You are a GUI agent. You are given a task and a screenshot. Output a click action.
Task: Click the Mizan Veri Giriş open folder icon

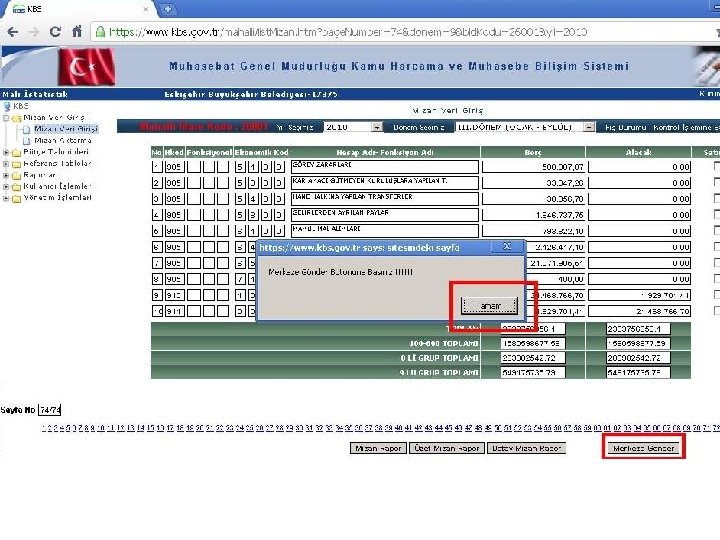click(17, 118)
